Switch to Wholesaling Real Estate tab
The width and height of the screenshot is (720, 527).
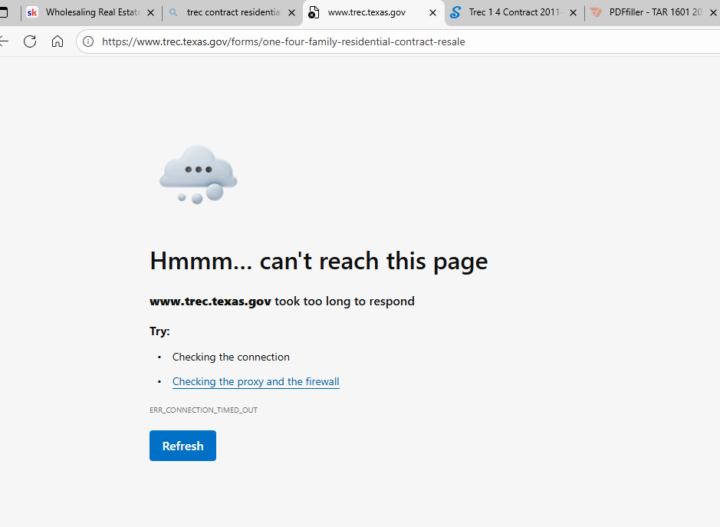click(x=92, y=13)
